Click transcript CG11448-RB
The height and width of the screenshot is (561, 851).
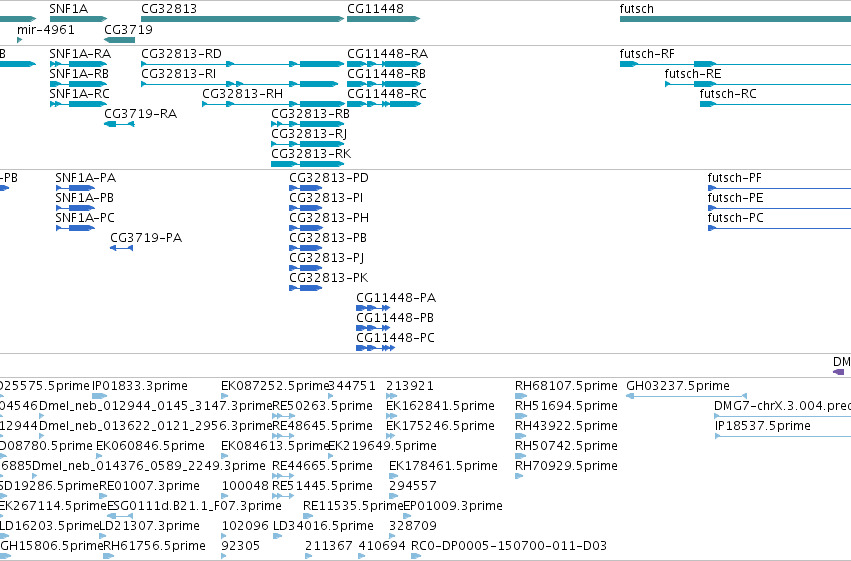[384, 84]
